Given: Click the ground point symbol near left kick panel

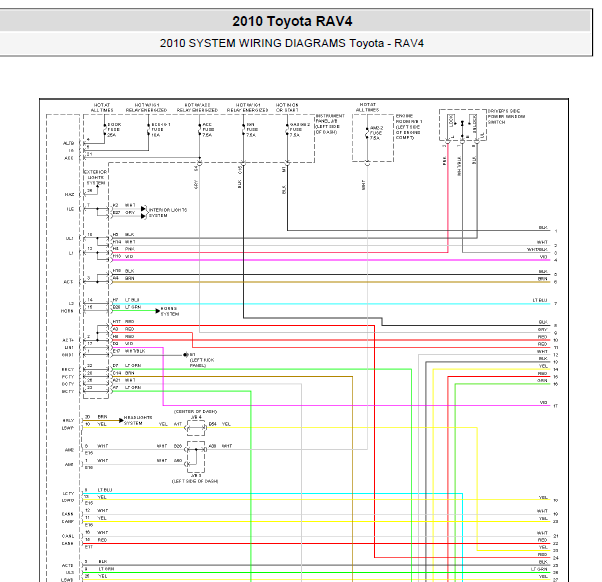Looking at the screenshot, I should pos(186,355).
